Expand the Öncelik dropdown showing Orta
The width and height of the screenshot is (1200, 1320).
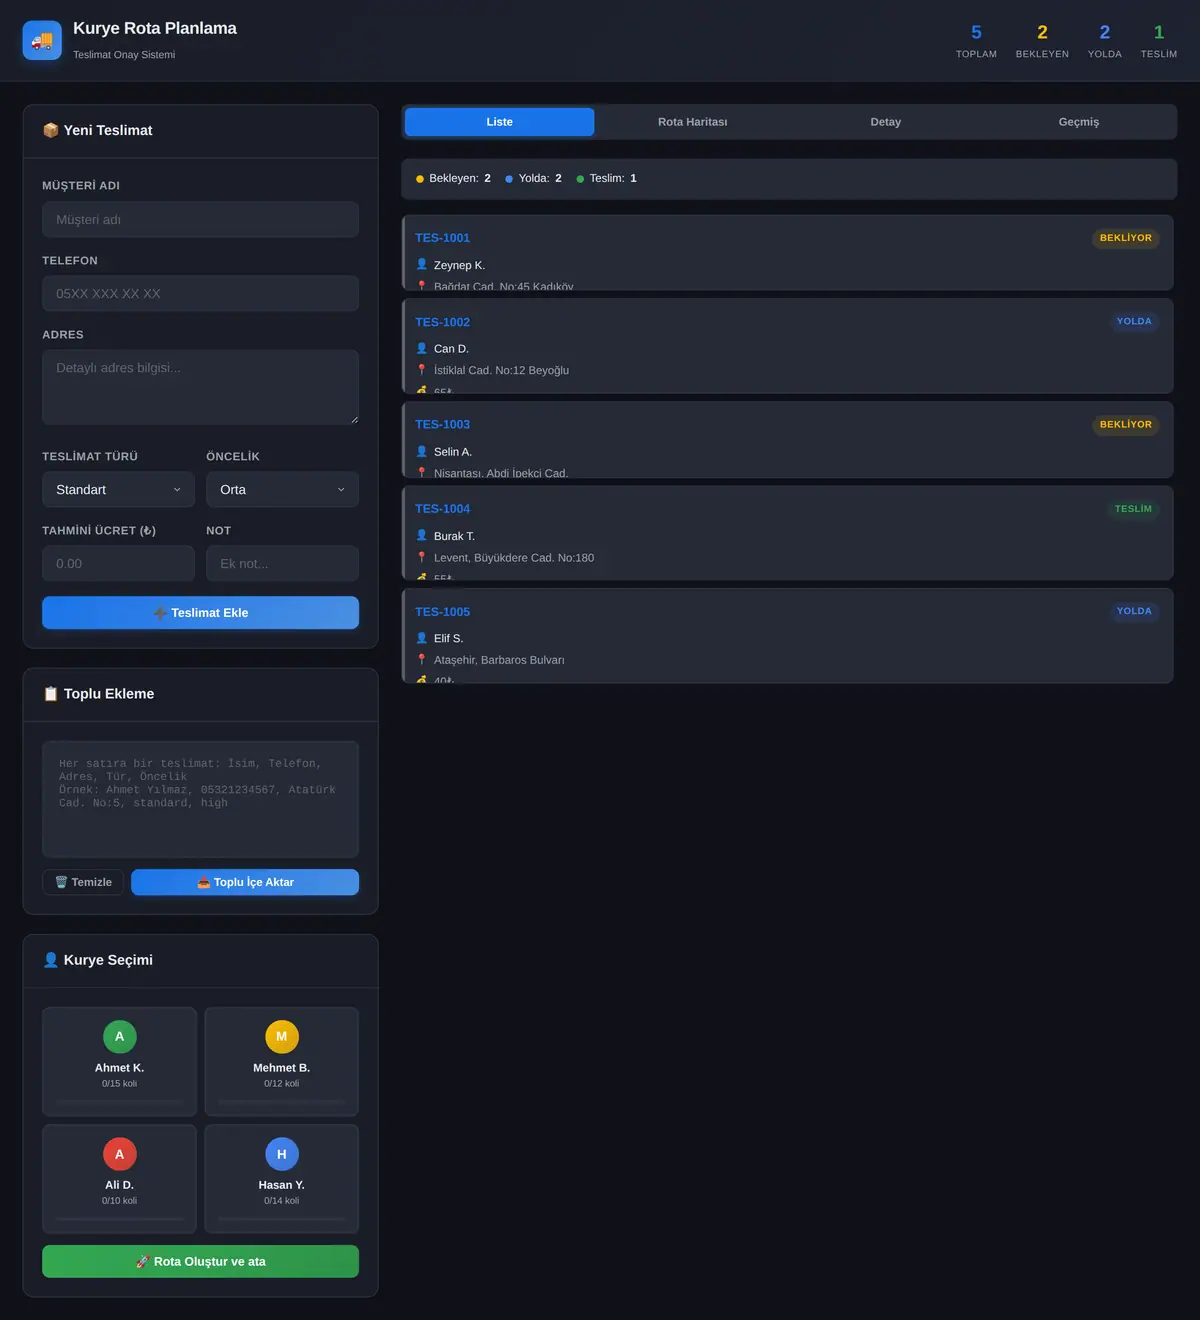pos(282,490)
